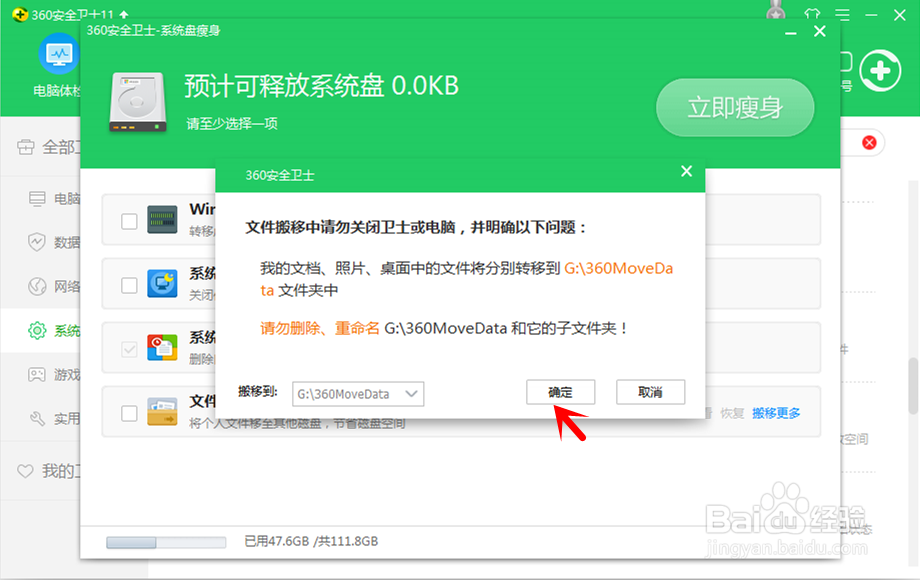Image resolution: width=920 pixels, height=580 pixels.
Task: Click the 恢复 link
Action: coord(732,413)
